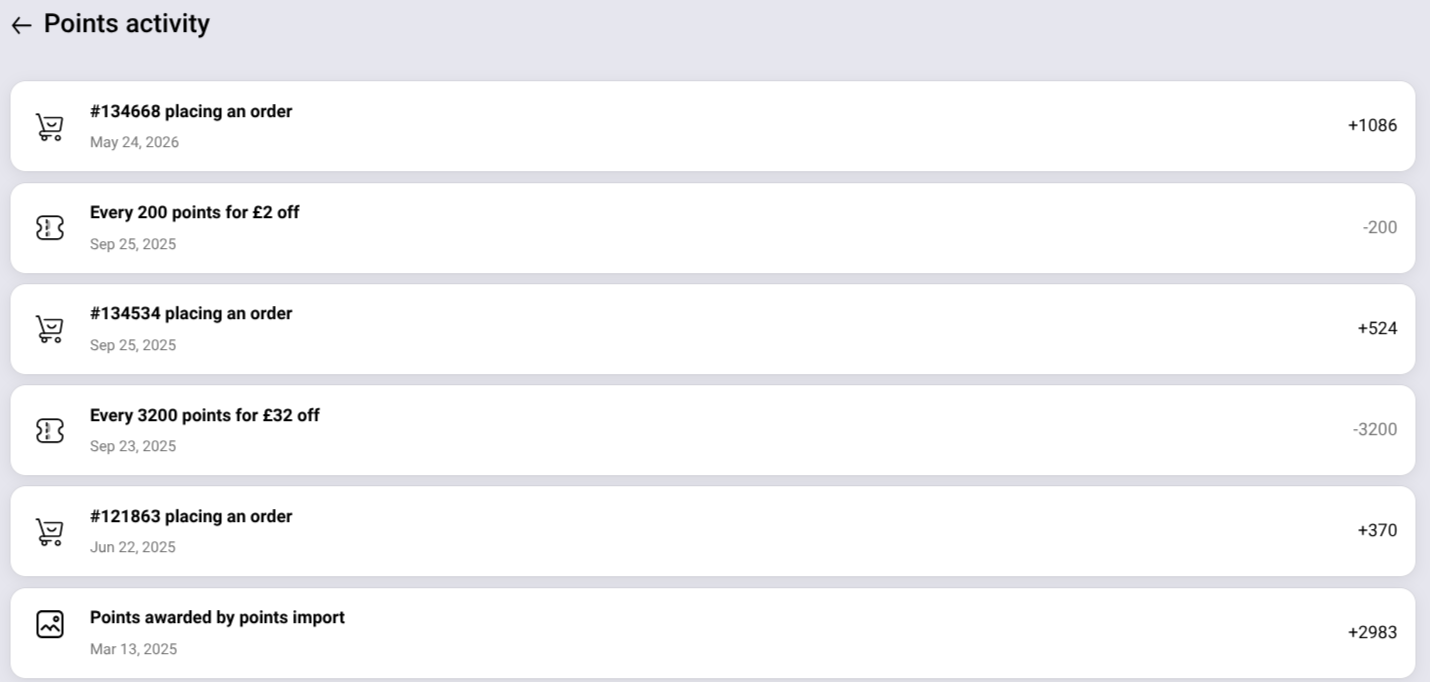The height and width of the screenshot is (682, 1430).
Task: Click the +524 points value
Action: click(1377, 329)
